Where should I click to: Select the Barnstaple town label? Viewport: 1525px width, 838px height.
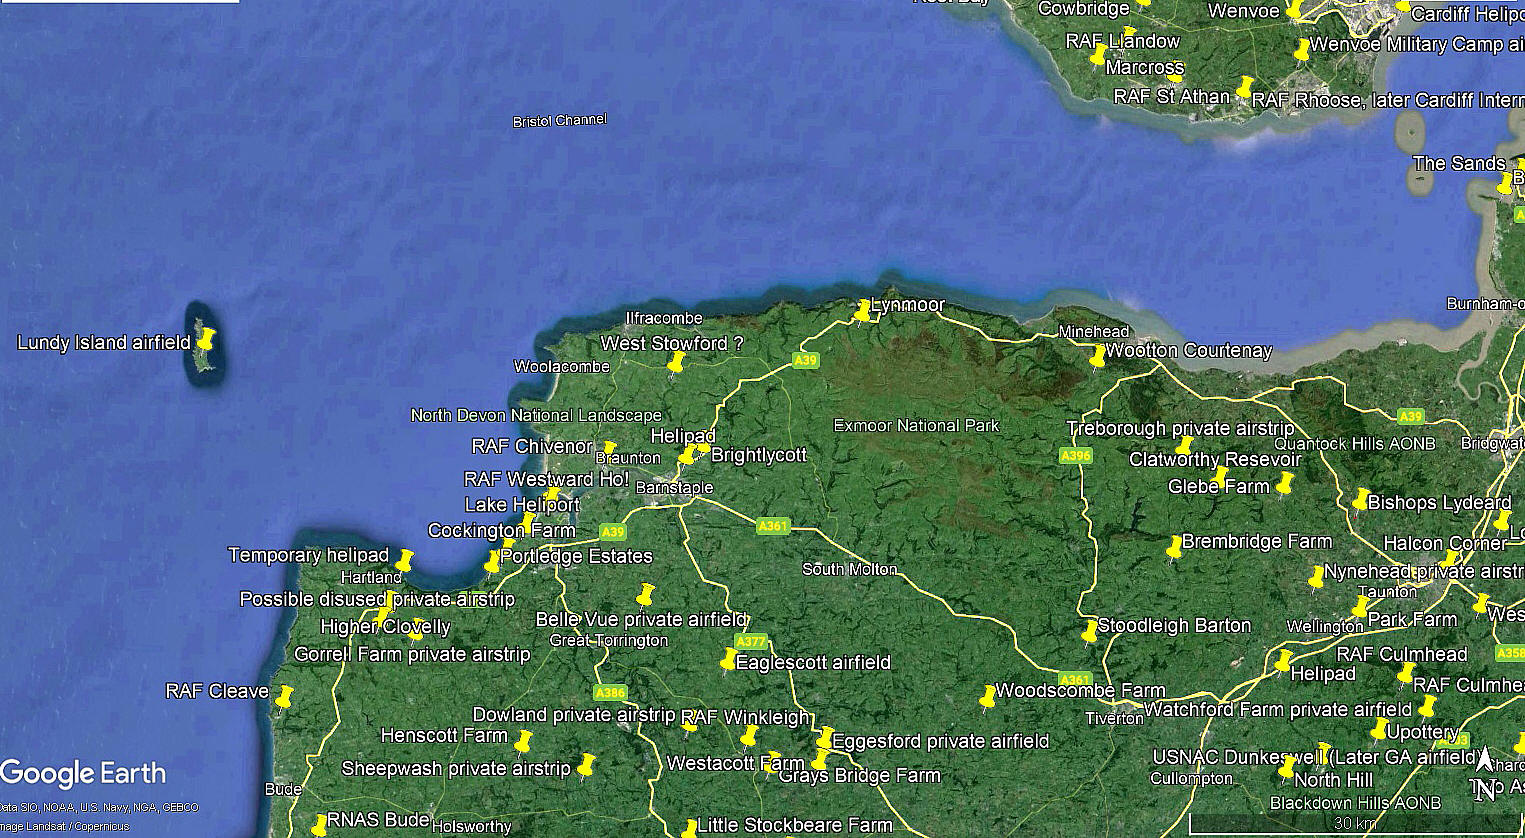[674, 487]
